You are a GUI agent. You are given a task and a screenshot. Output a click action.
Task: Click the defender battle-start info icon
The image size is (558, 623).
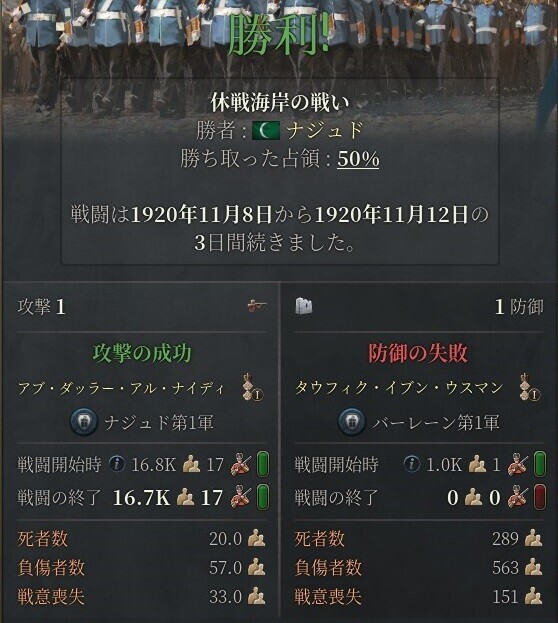pyautogui.click(x=412, y=464)
